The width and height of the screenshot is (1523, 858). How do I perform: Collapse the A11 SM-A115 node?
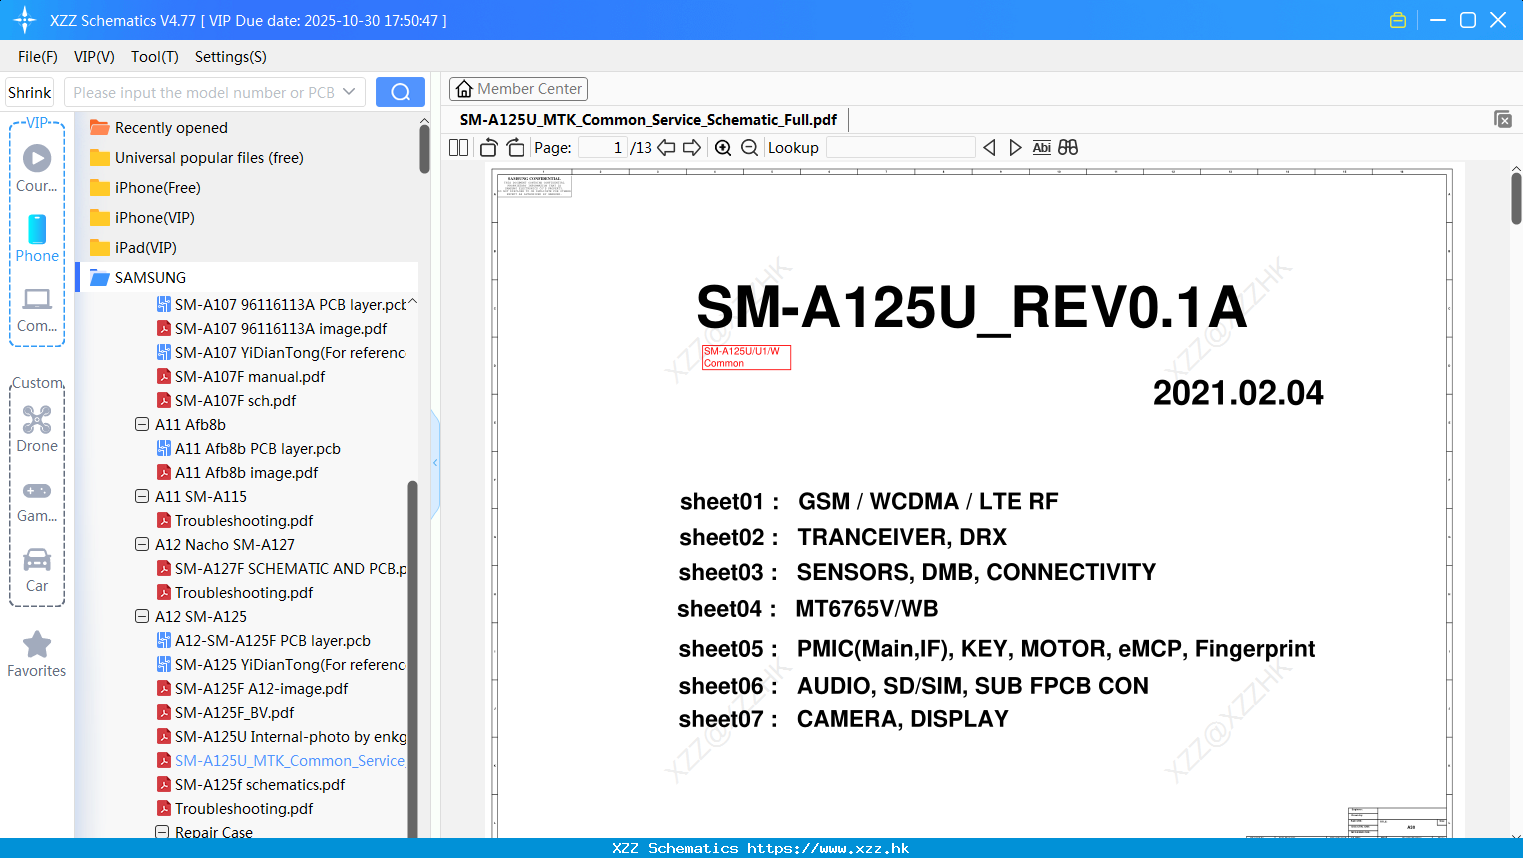(142, 496)
